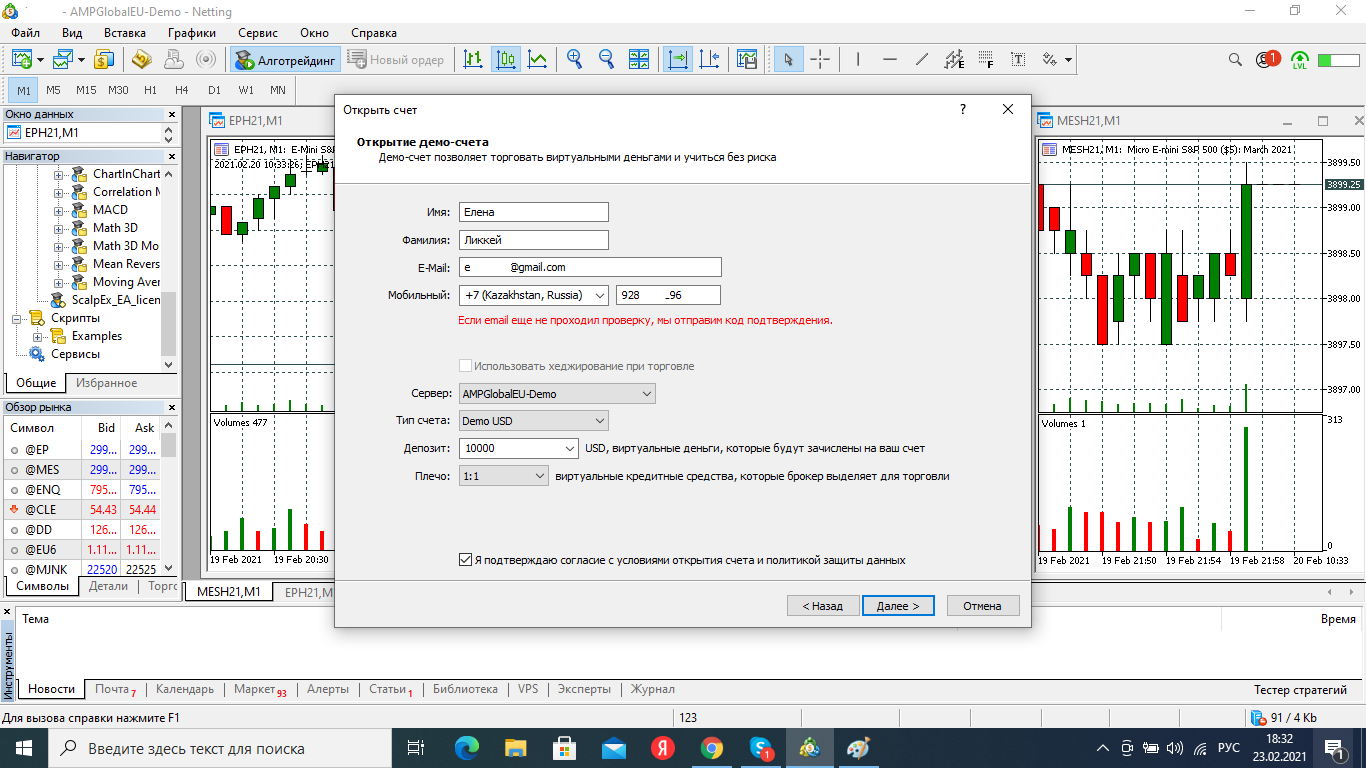Open the search magnifier in the toolbar
Image resolution: width=1366 pixels, height=768 pixels.
tap(1236, 60)
